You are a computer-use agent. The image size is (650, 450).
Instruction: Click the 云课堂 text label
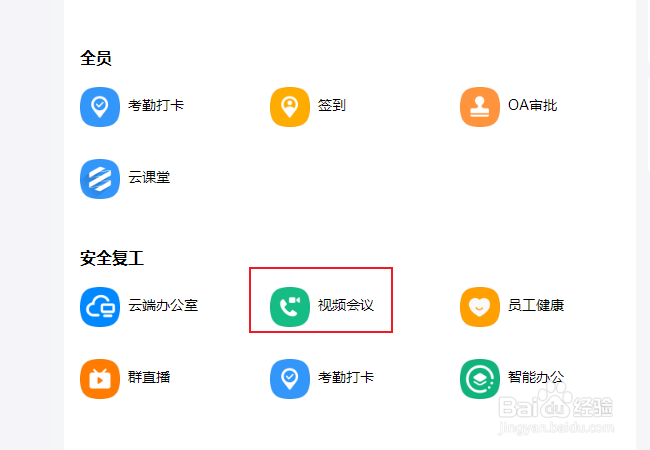pos(149,177)
